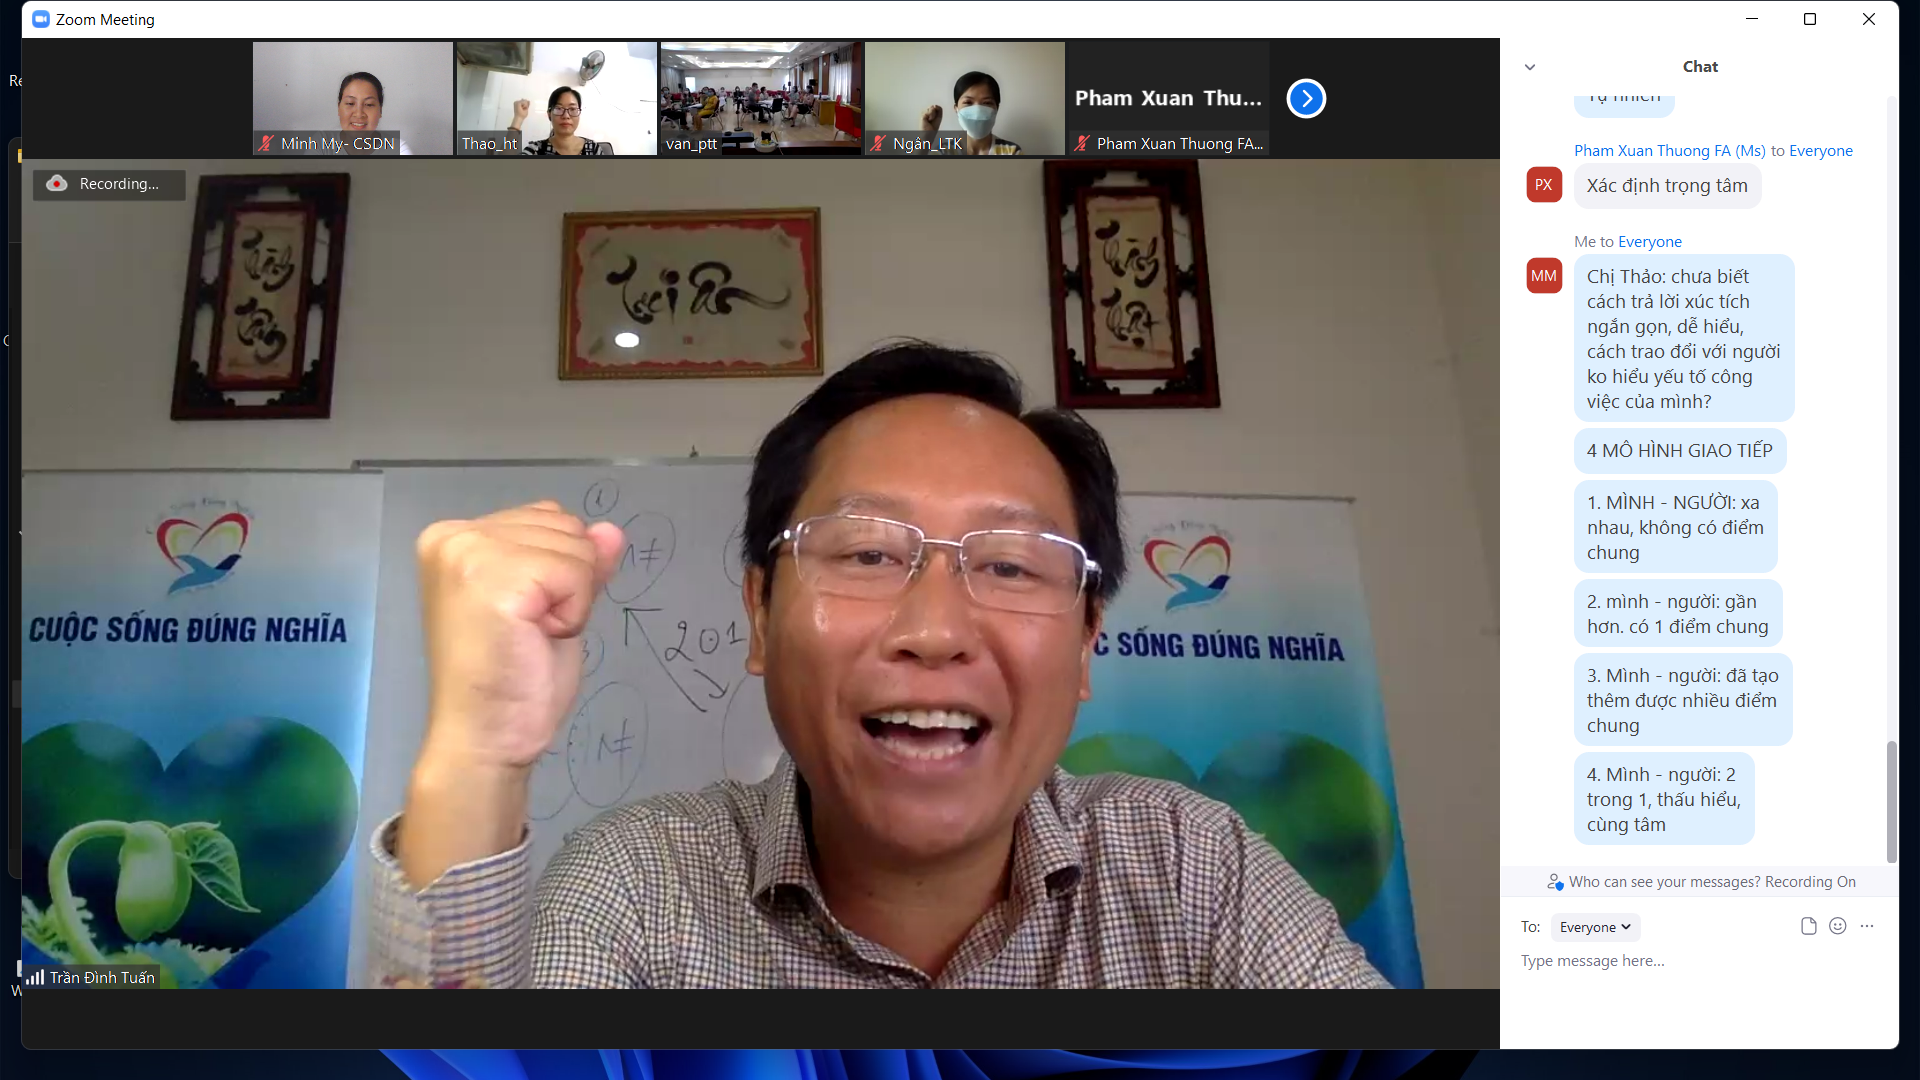Click the chat scrollbar thumb
Viewport: 1920px width, 1080px height.
1891,801
